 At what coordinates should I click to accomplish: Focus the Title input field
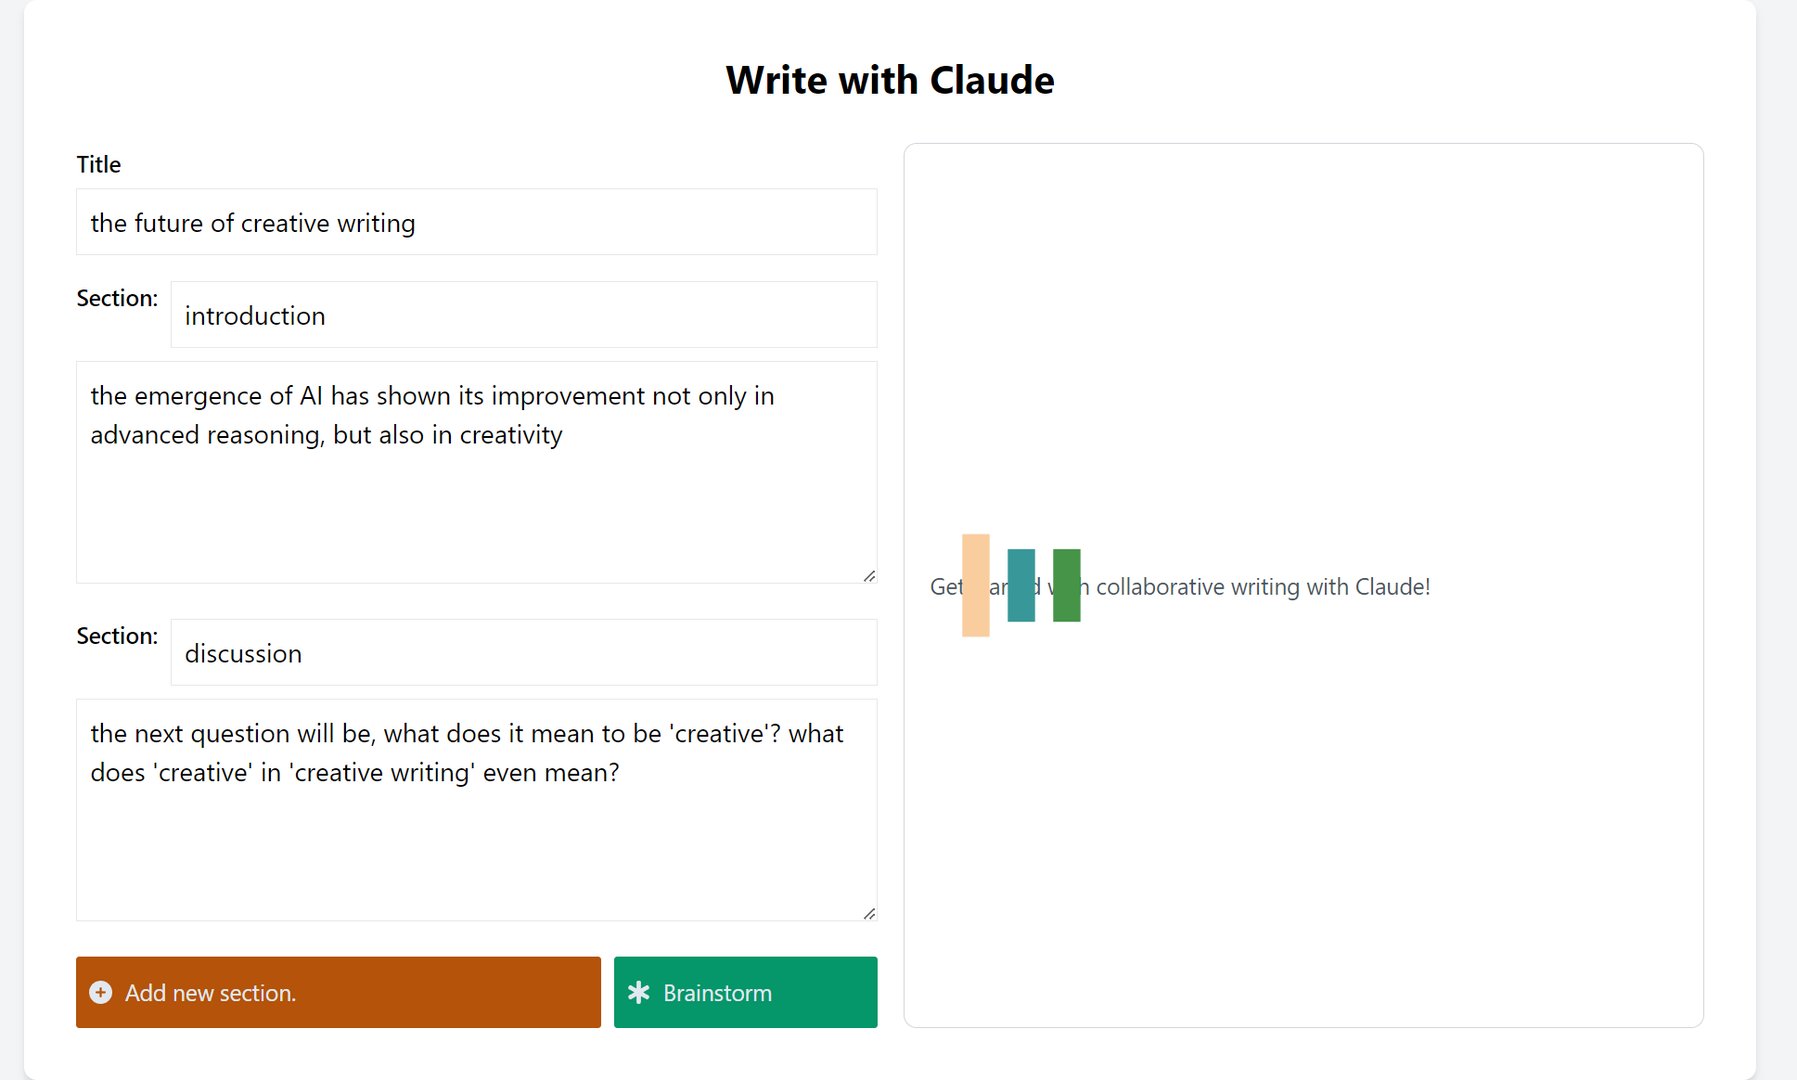tap(476, 222)
